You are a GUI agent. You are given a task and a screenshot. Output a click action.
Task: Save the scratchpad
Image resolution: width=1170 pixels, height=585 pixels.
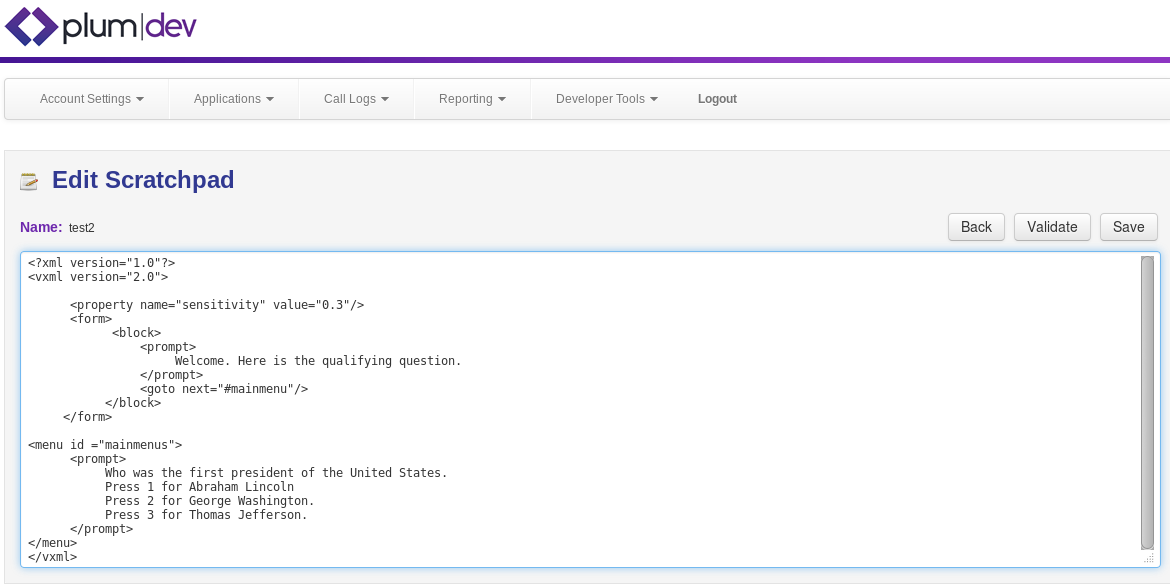point(1128,227)
